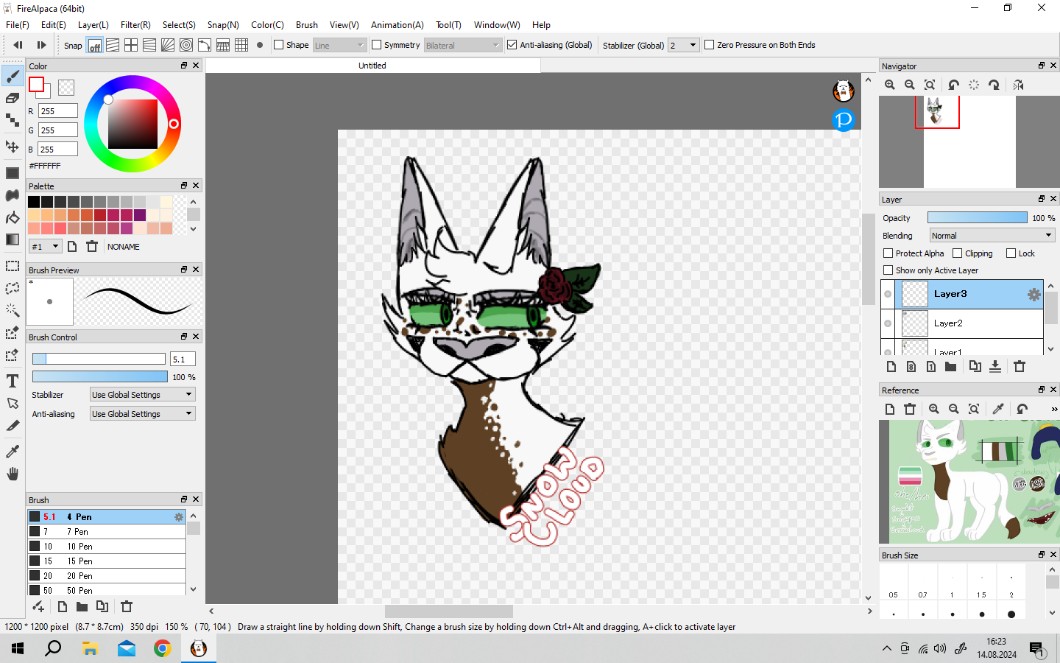
Task: Open the Filter(R) menu
Action: pos(135,25)
